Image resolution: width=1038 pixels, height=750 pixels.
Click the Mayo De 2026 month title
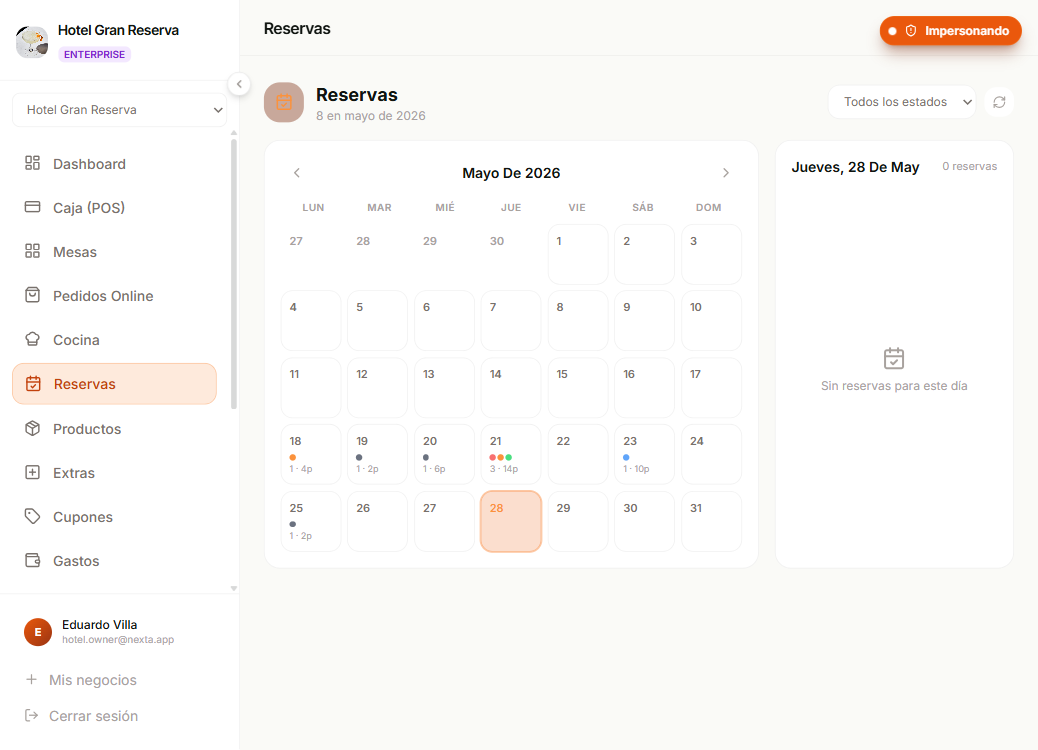coord(511,173)
